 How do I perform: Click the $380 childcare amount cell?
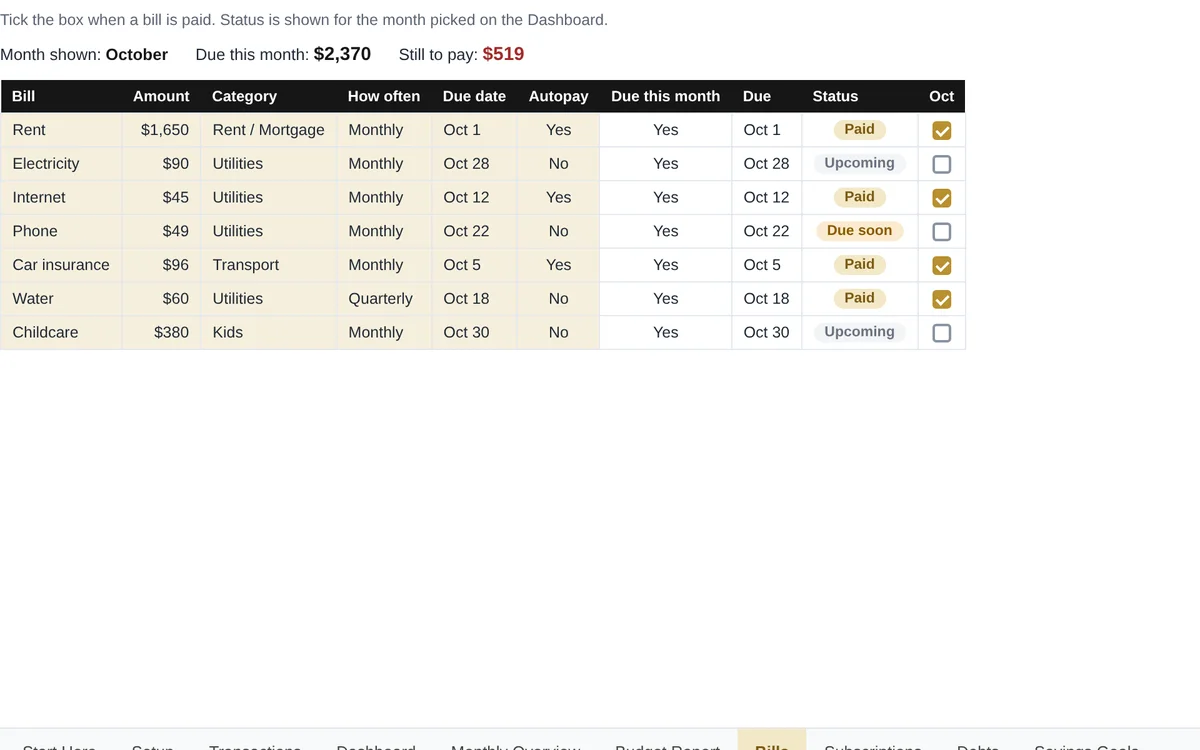pyautogui.click(x=161, y=332)
